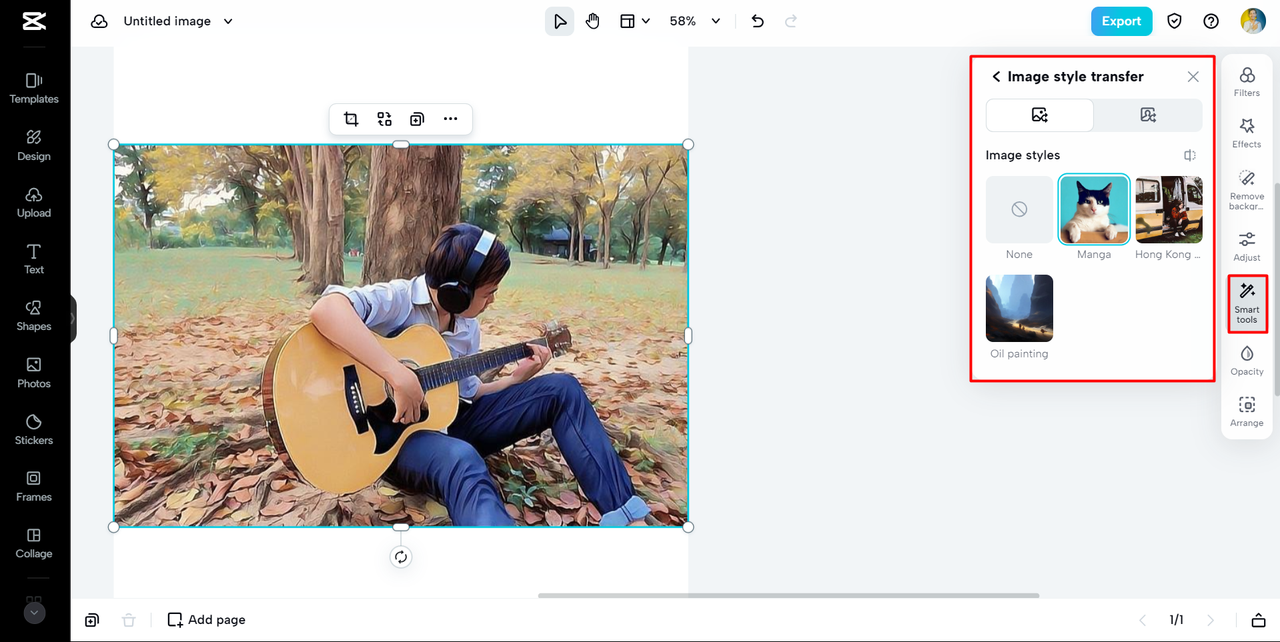Select the Text tool in sidebar
Viewport: 1280px width, 642px height.
[34, 259]
